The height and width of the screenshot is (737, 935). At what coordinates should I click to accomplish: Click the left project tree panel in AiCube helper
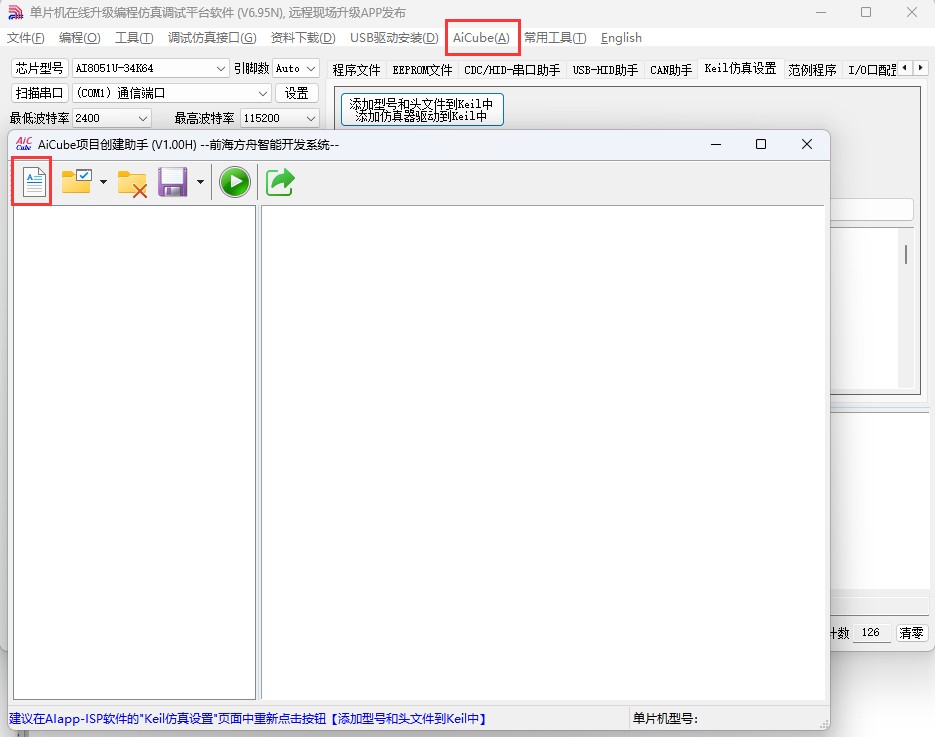[x=135, y=453]
